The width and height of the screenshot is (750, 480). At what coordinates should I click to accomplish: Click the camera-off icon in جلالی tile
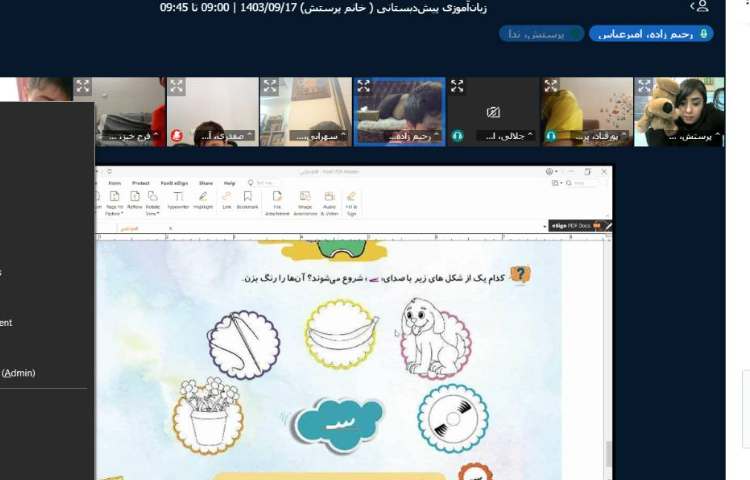coord(493,112)
